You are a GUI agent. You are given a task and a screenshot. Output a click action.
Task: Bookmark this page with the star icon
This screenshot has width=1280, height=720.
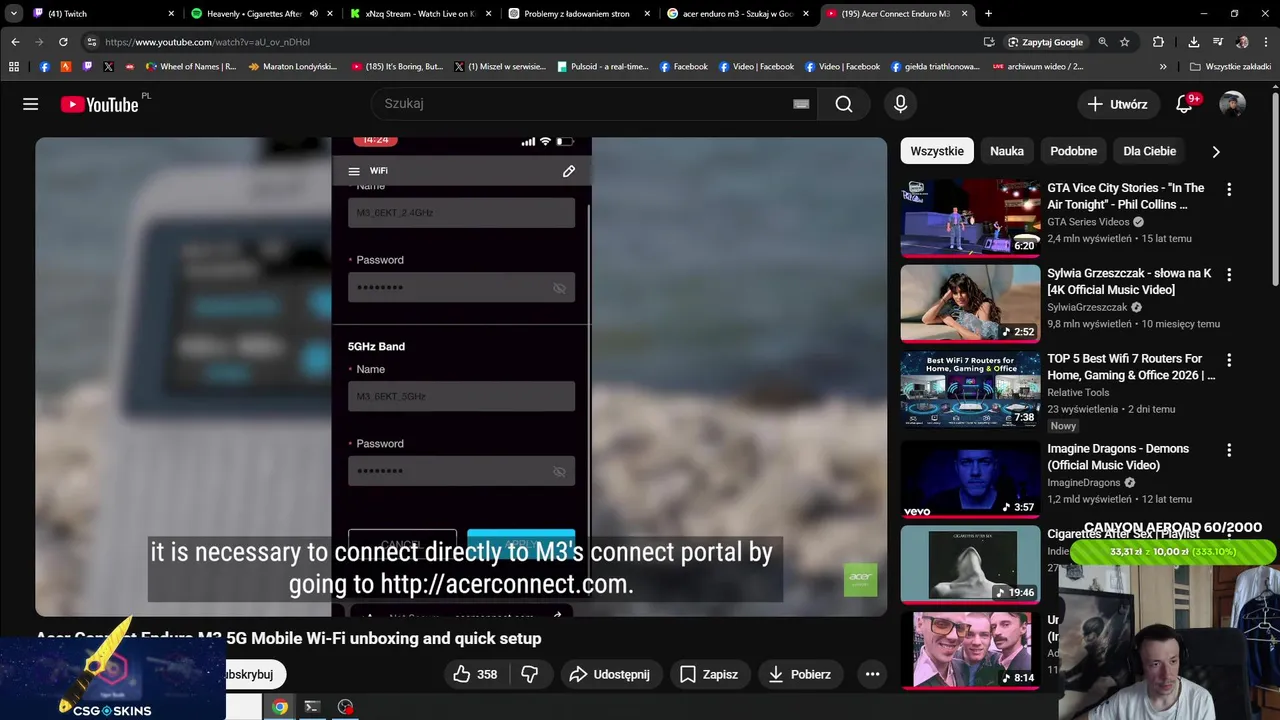[1125, 42]
